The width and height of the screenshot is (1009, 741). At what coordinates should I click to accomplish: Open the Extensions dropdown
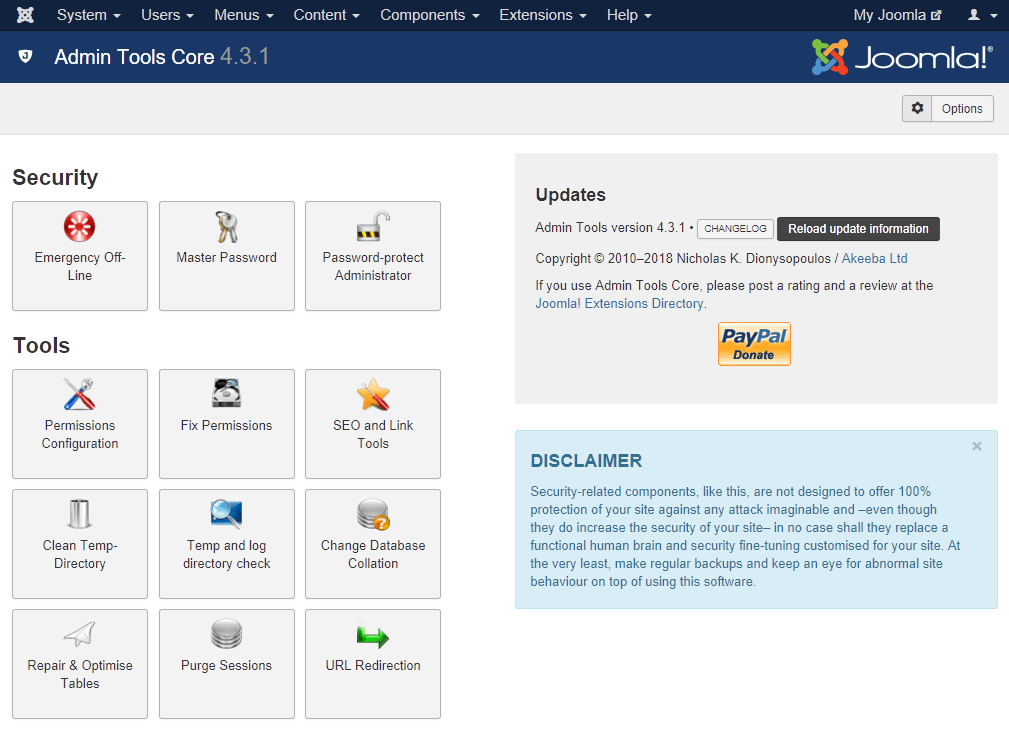[543, 15]
